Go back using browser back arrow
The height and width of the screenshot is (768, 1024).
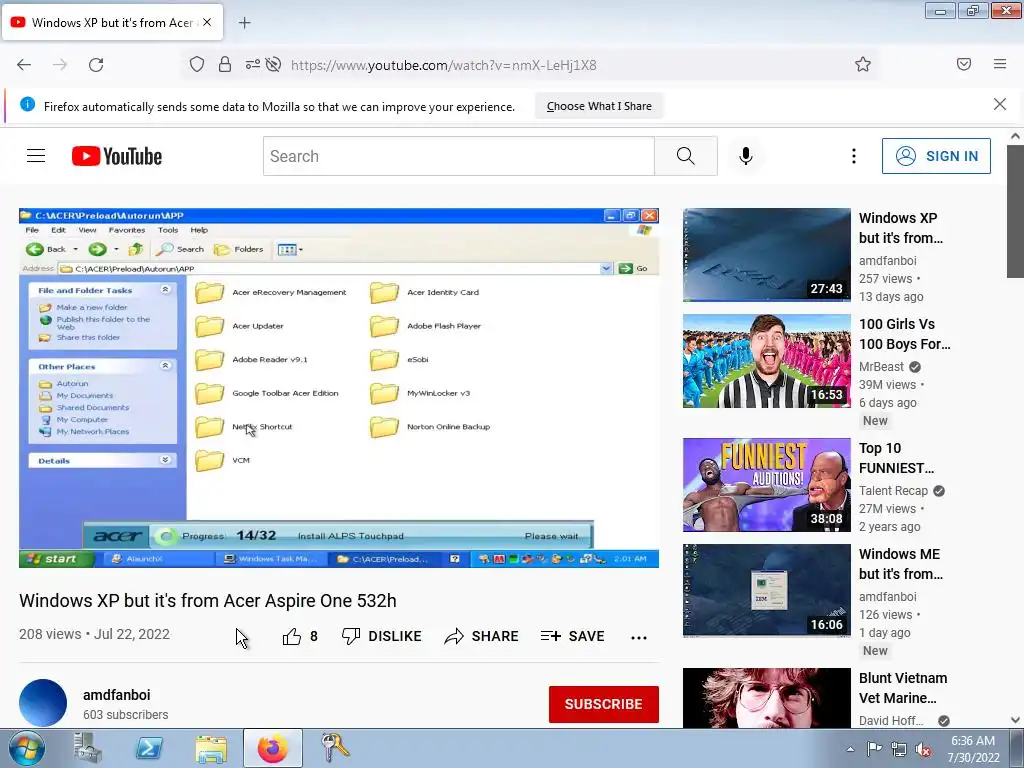click(x=24, y=65)
